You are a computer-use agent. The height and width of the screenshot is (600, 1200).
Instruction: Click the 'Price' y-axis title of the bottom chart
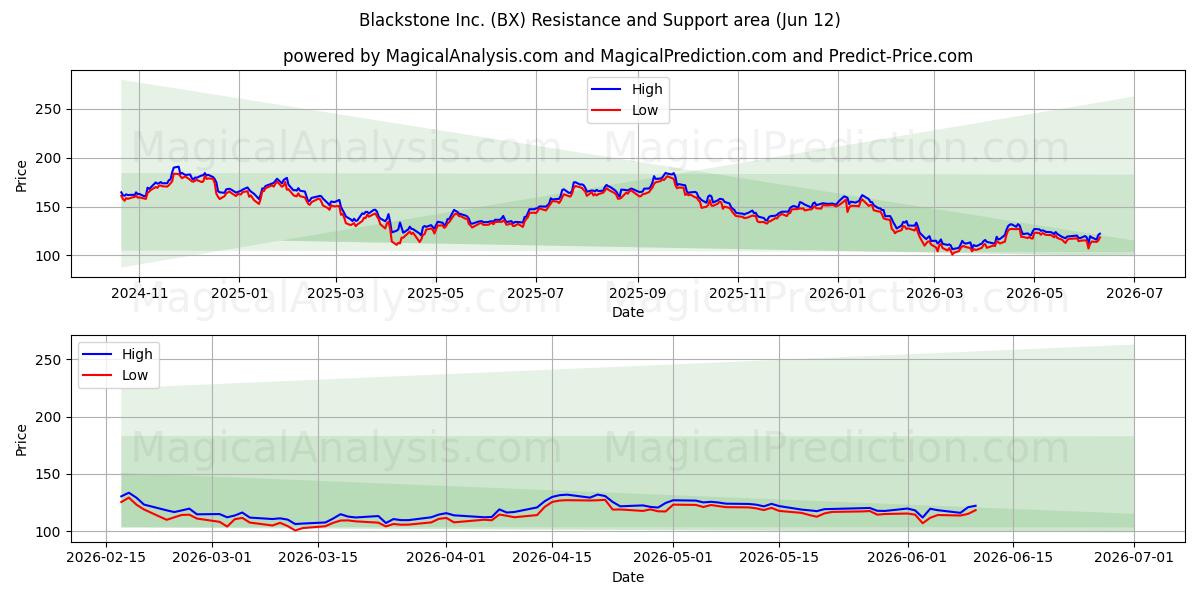tap(22, 438)
